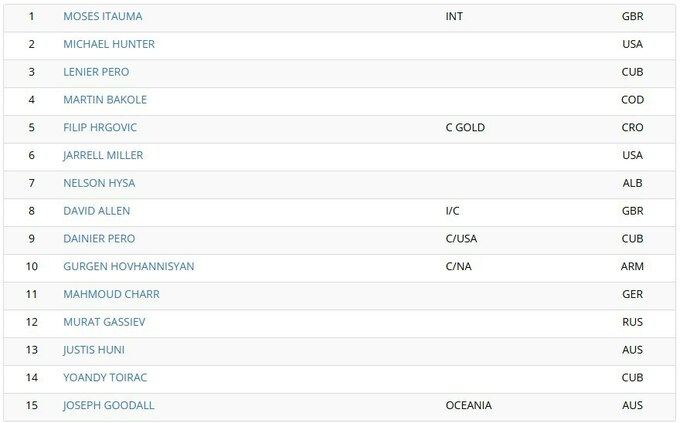View the Nelson Hysa link
This screenshot has width=680, height=423.
[x=99, y=183]
